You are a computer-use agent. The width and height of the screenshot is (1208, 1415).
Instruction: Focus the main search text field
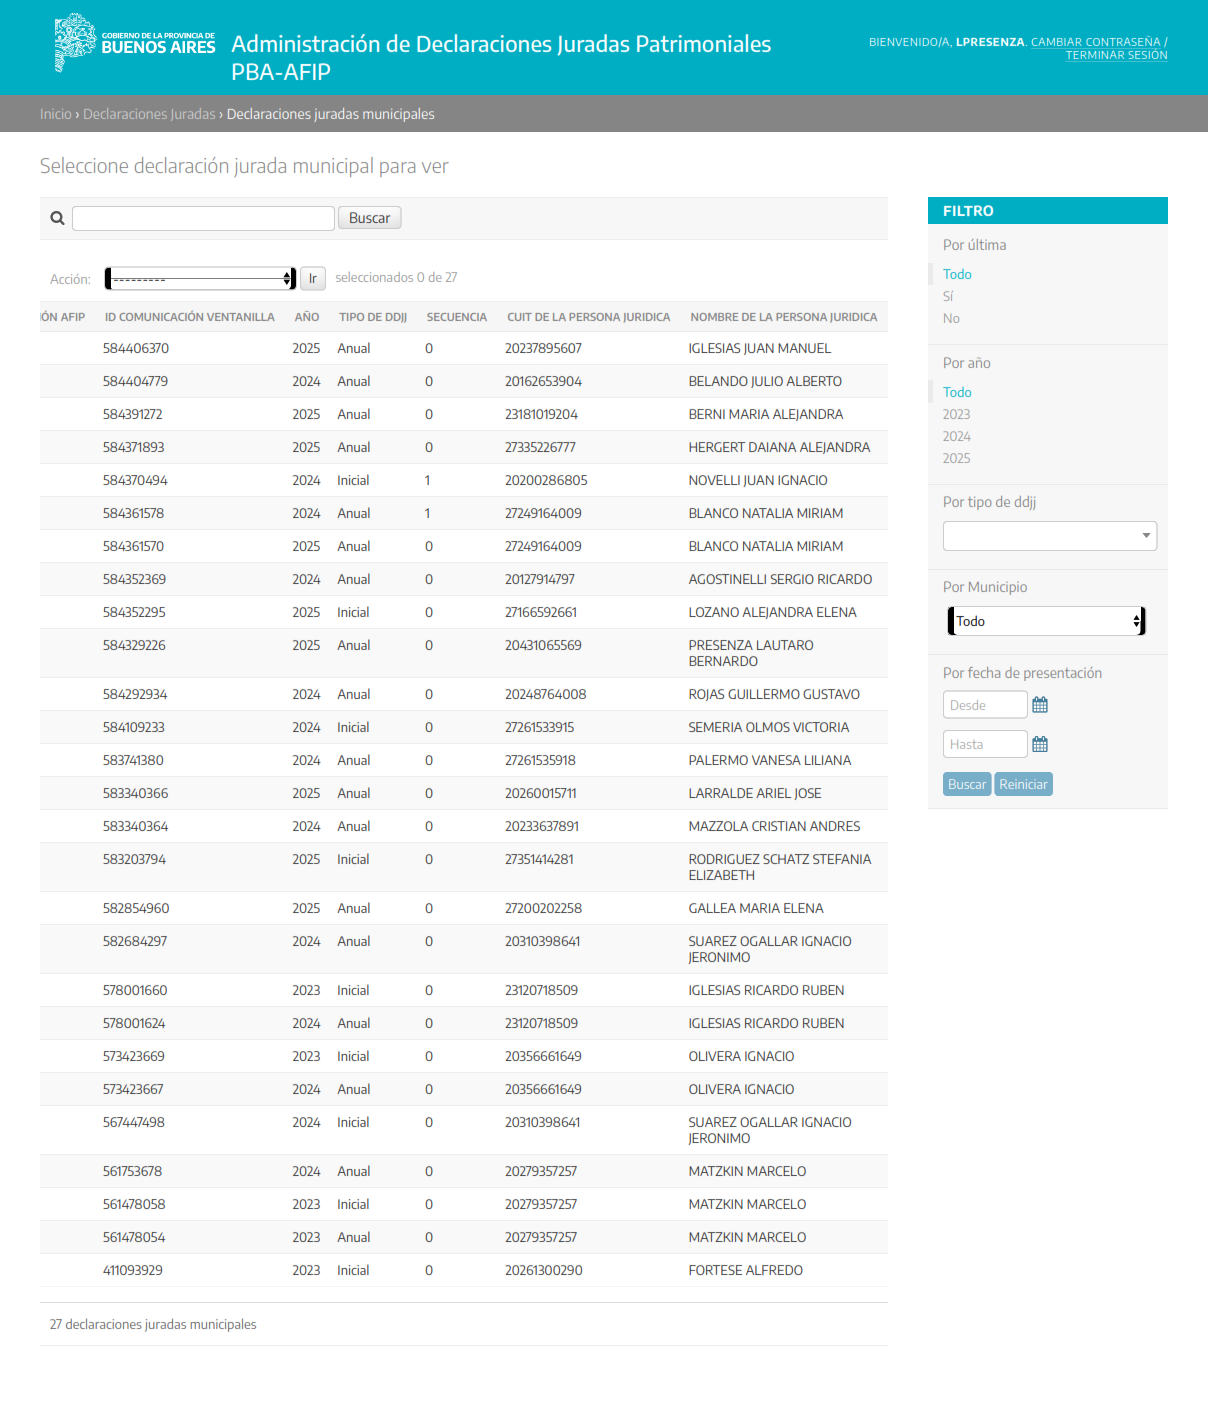point(203,218)
